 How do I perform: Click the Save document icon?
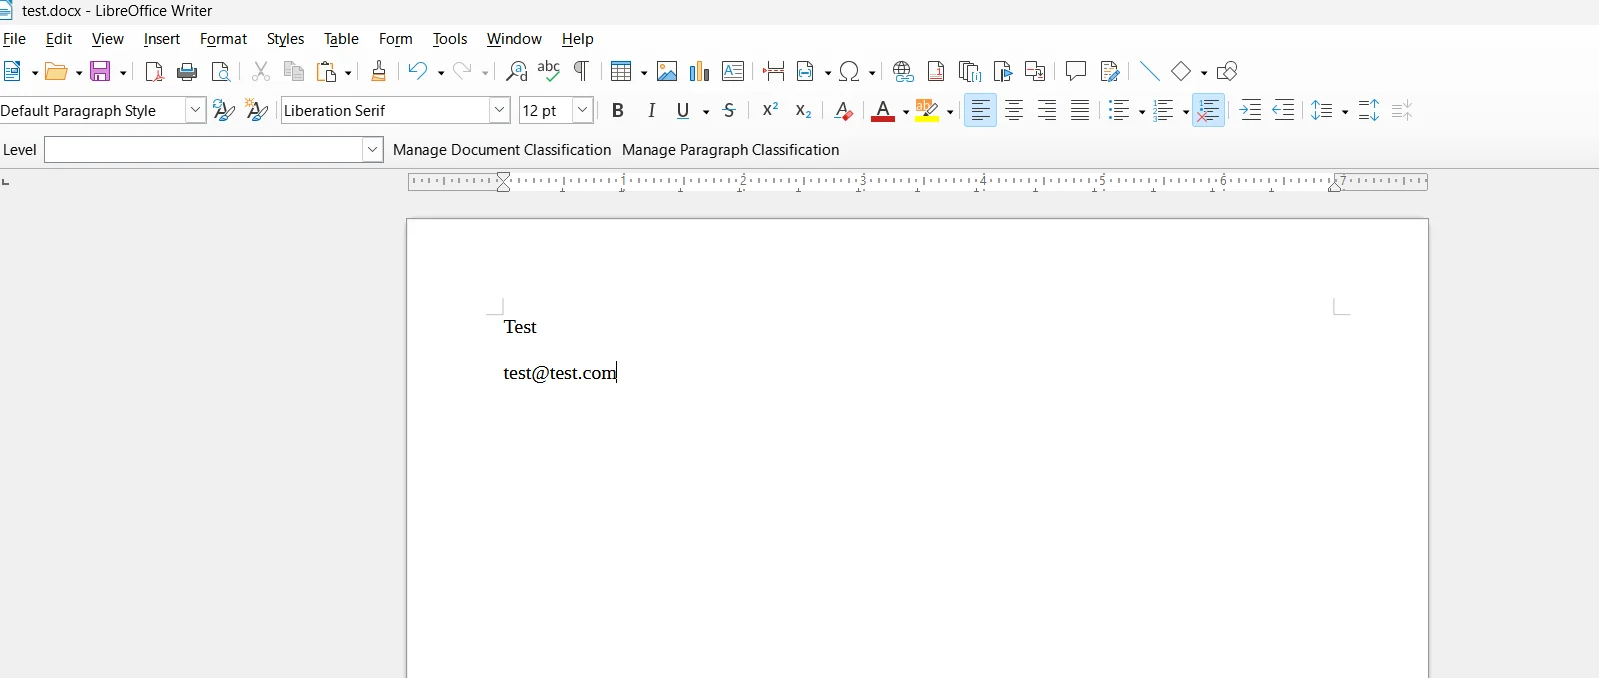click(x=101, y=72)
